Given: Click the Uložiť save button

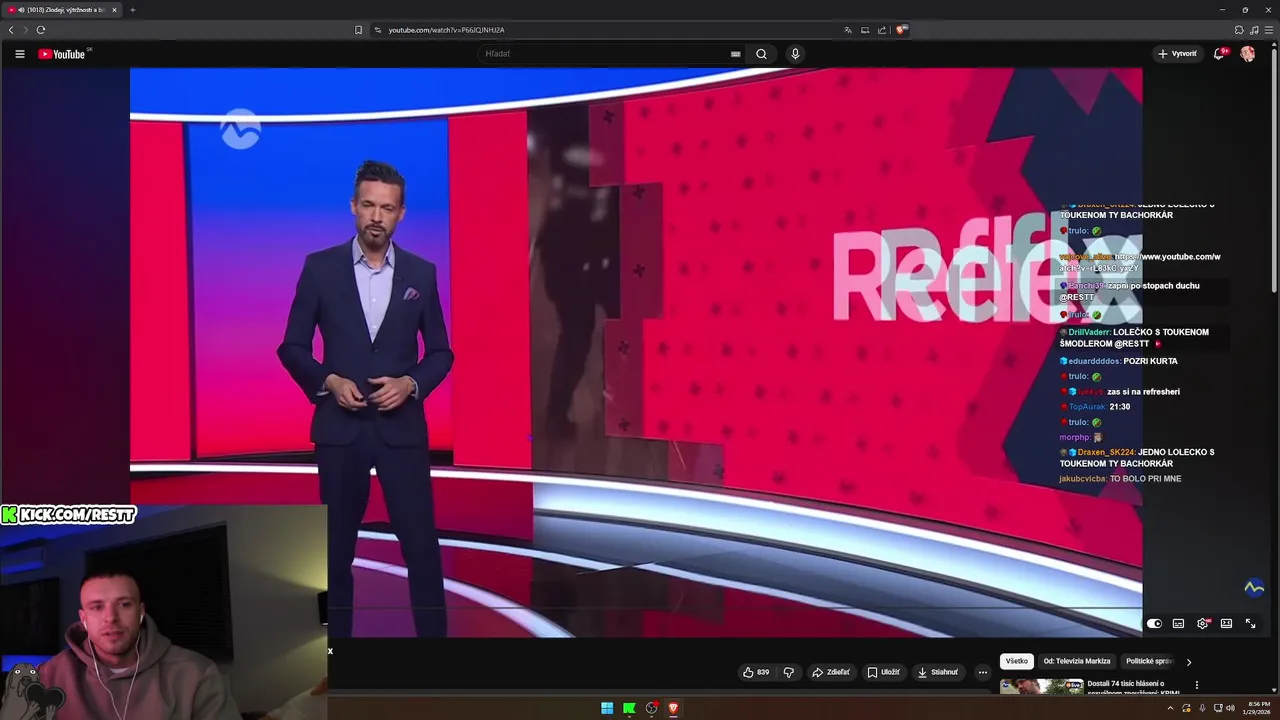Looking at the screenshot, I should (x=883, y=672).
